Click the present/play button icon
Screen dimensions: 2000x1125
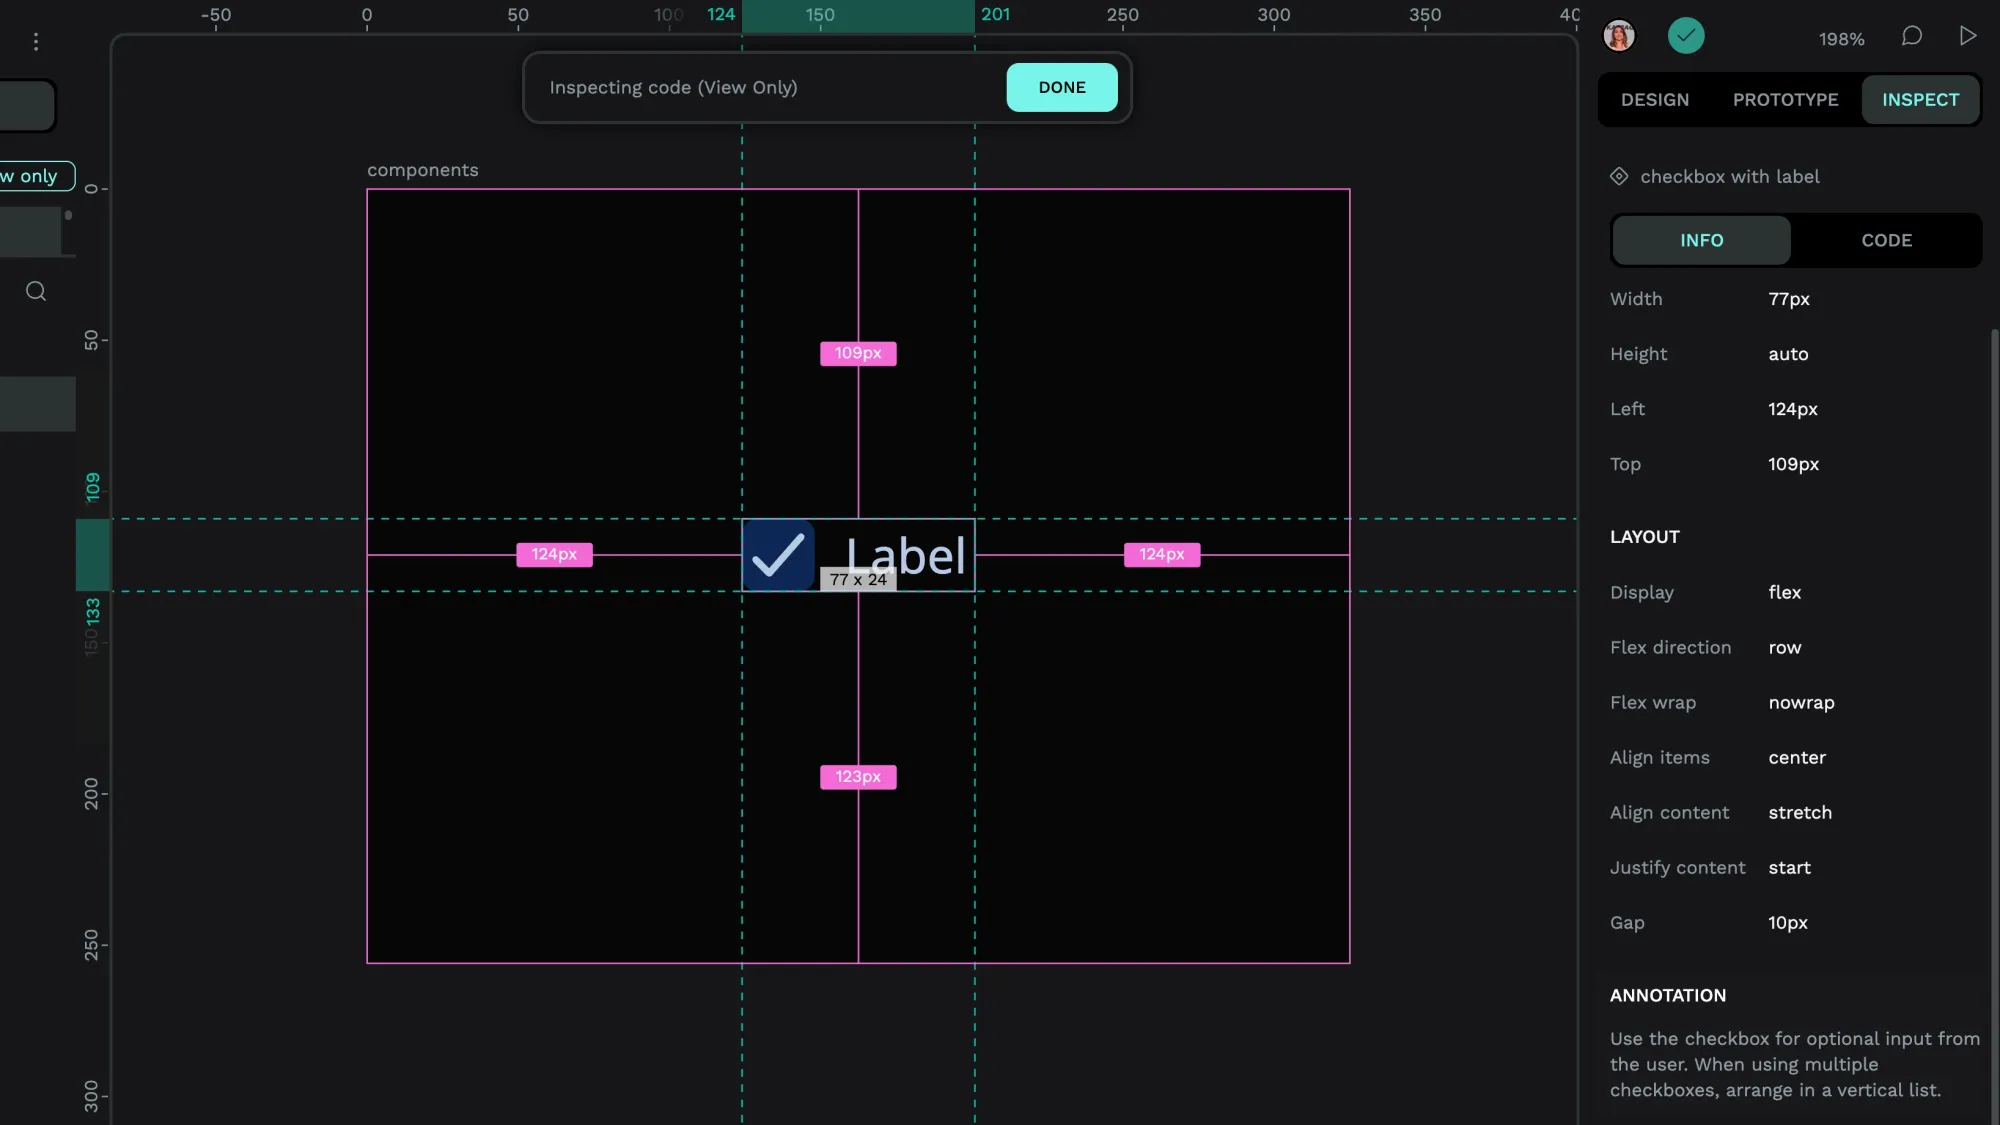(1967, 36)
